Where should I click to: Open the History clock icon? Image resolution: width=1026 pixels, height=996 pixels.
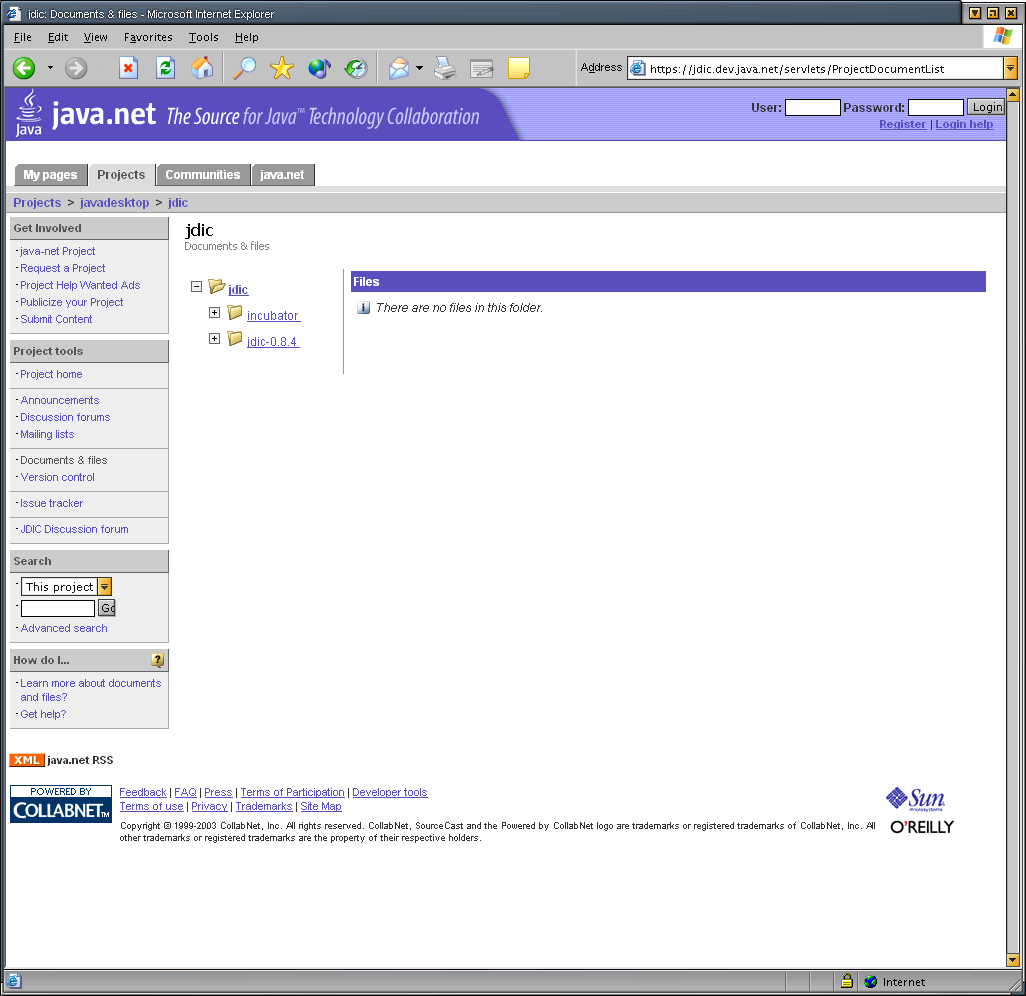356,68
